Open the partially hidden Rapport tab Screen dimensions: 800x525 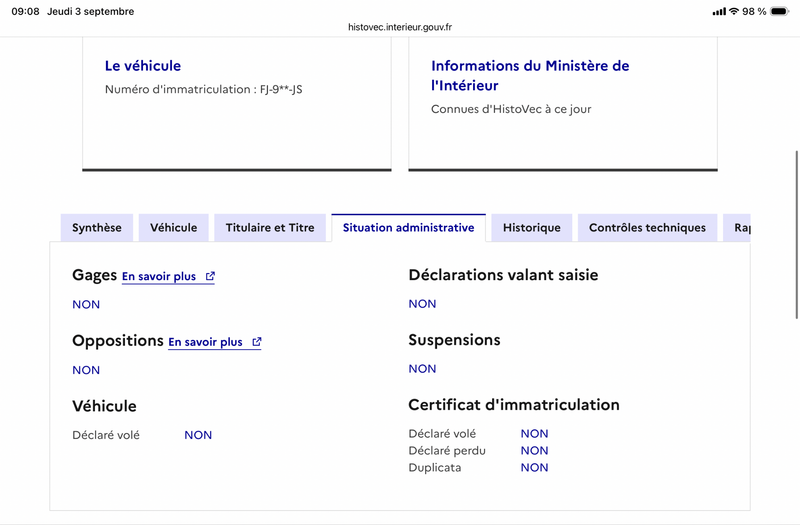point(737,228)
